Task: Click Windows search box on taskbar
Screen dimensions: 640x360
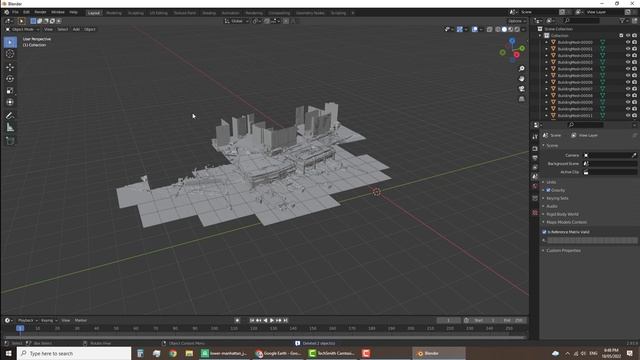Action: 74,353
